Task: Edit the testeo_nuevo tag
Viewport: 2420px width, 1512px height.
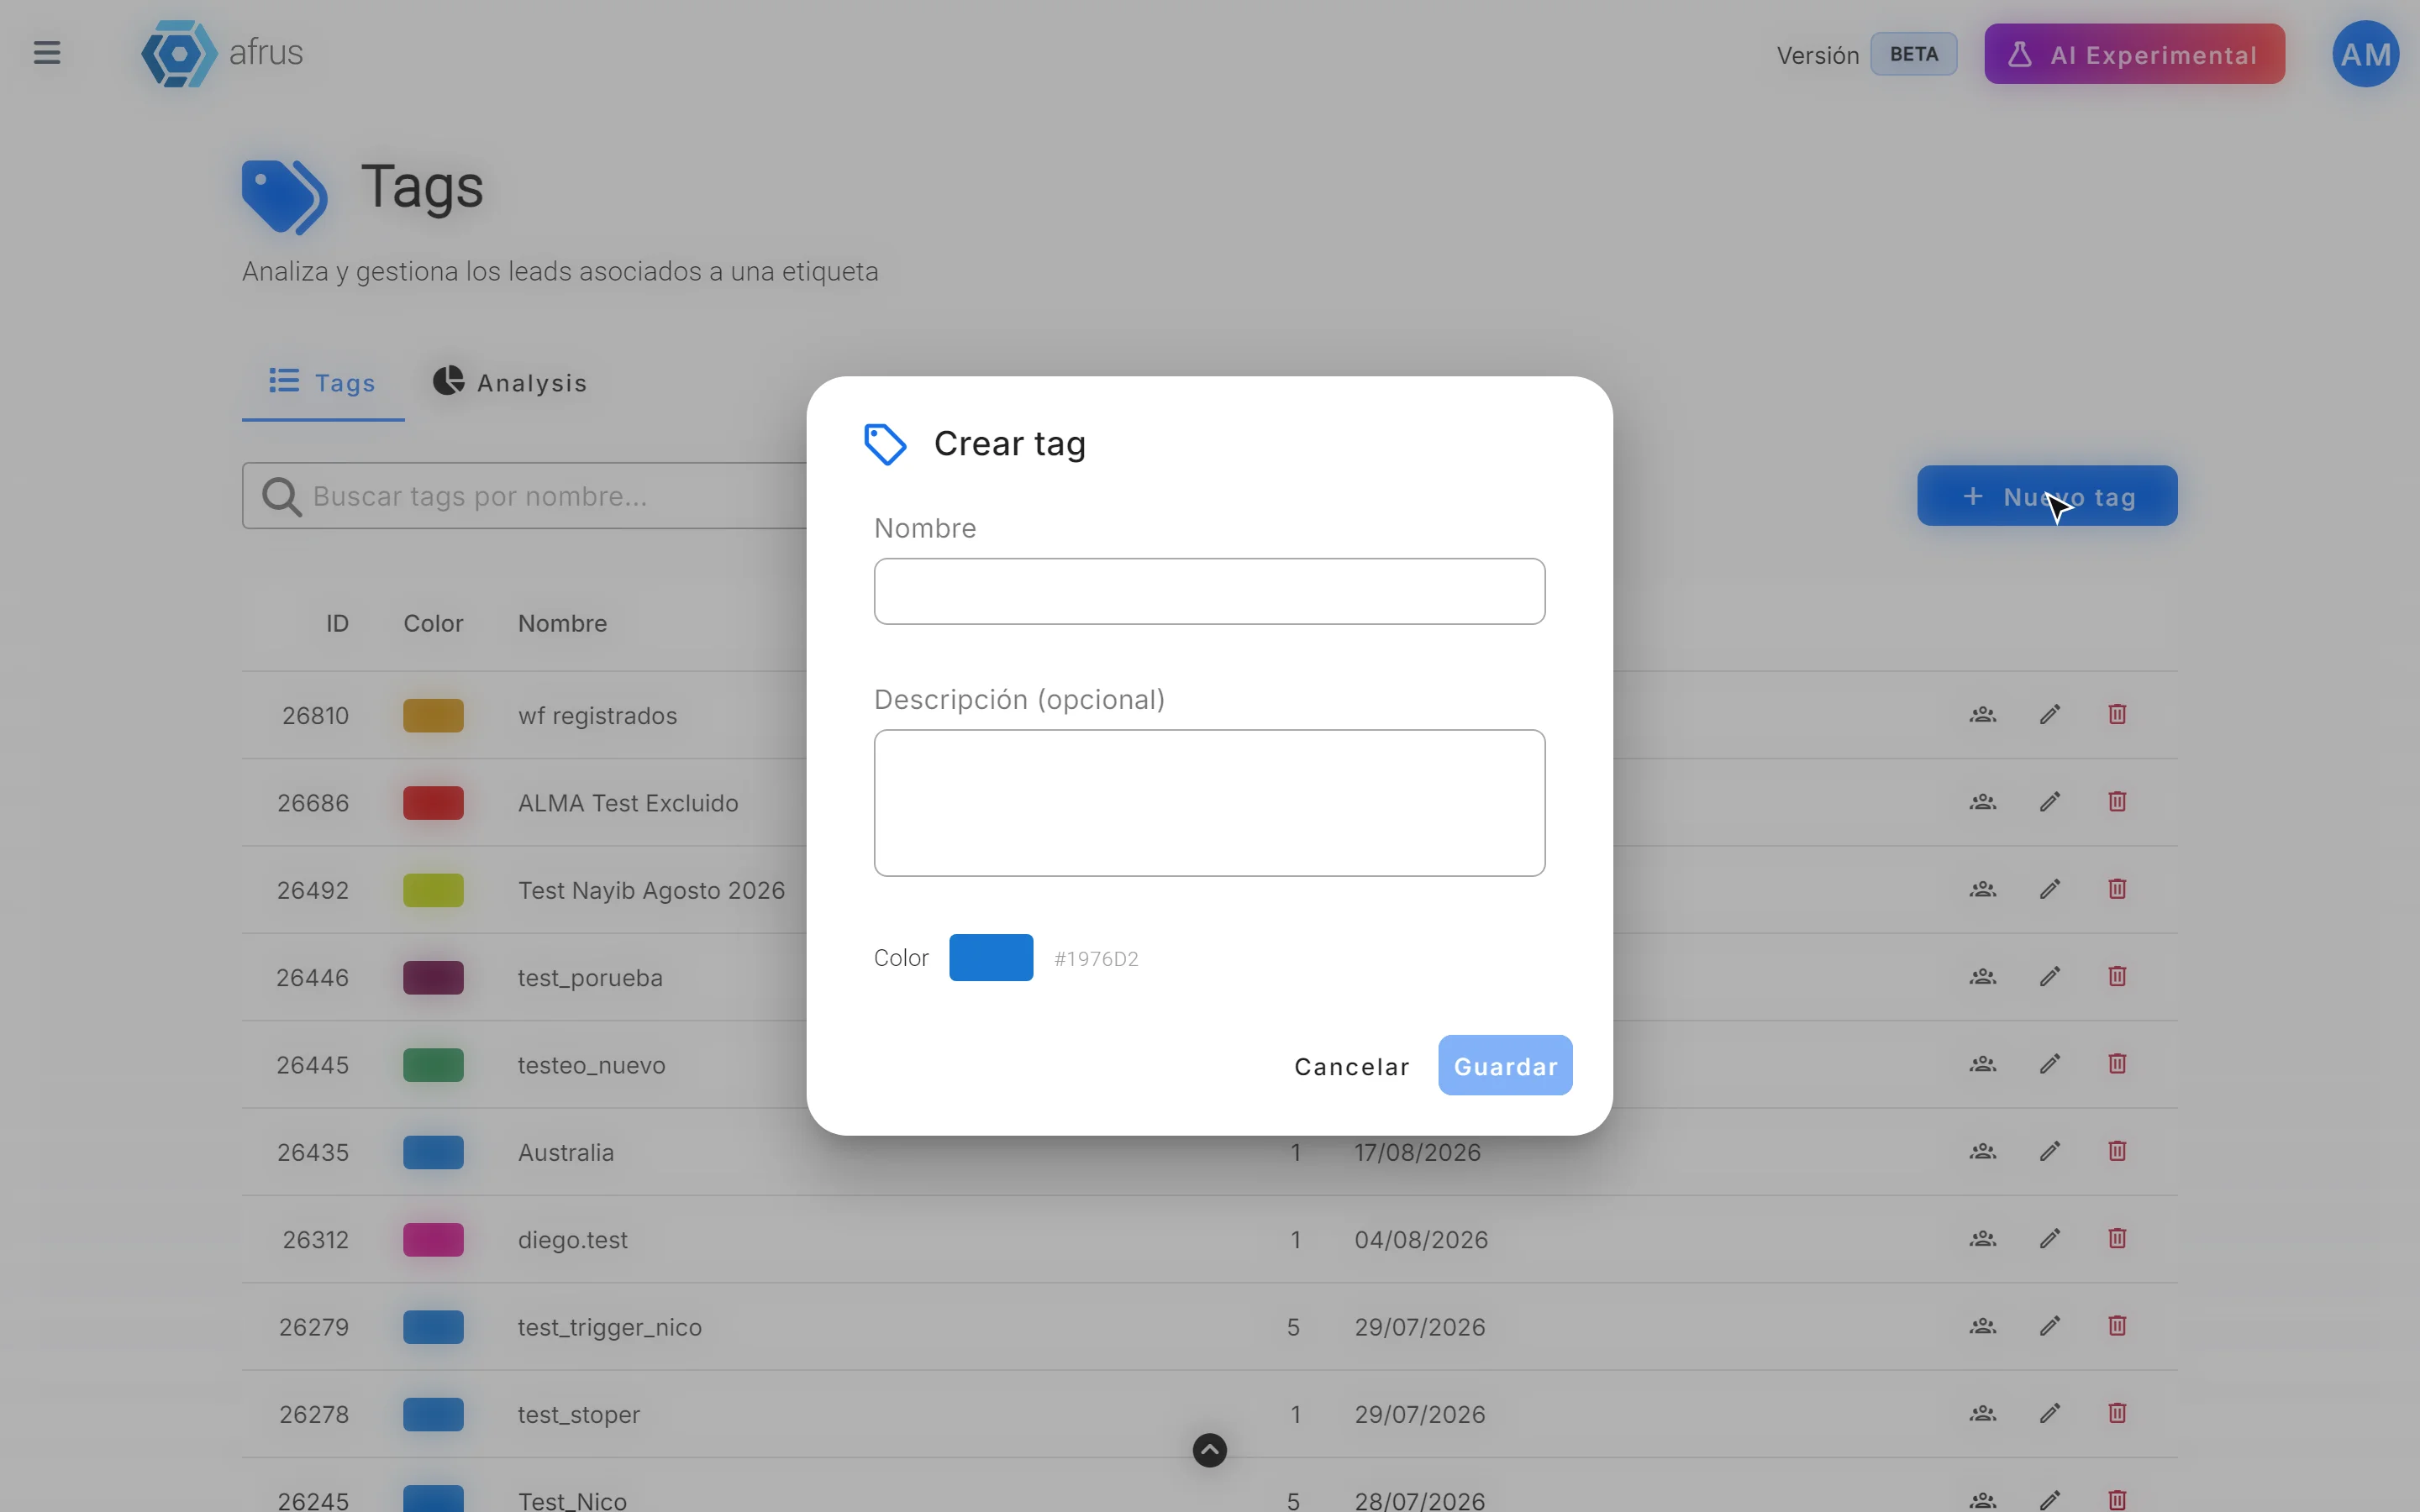Action: coord(2050,1064)
